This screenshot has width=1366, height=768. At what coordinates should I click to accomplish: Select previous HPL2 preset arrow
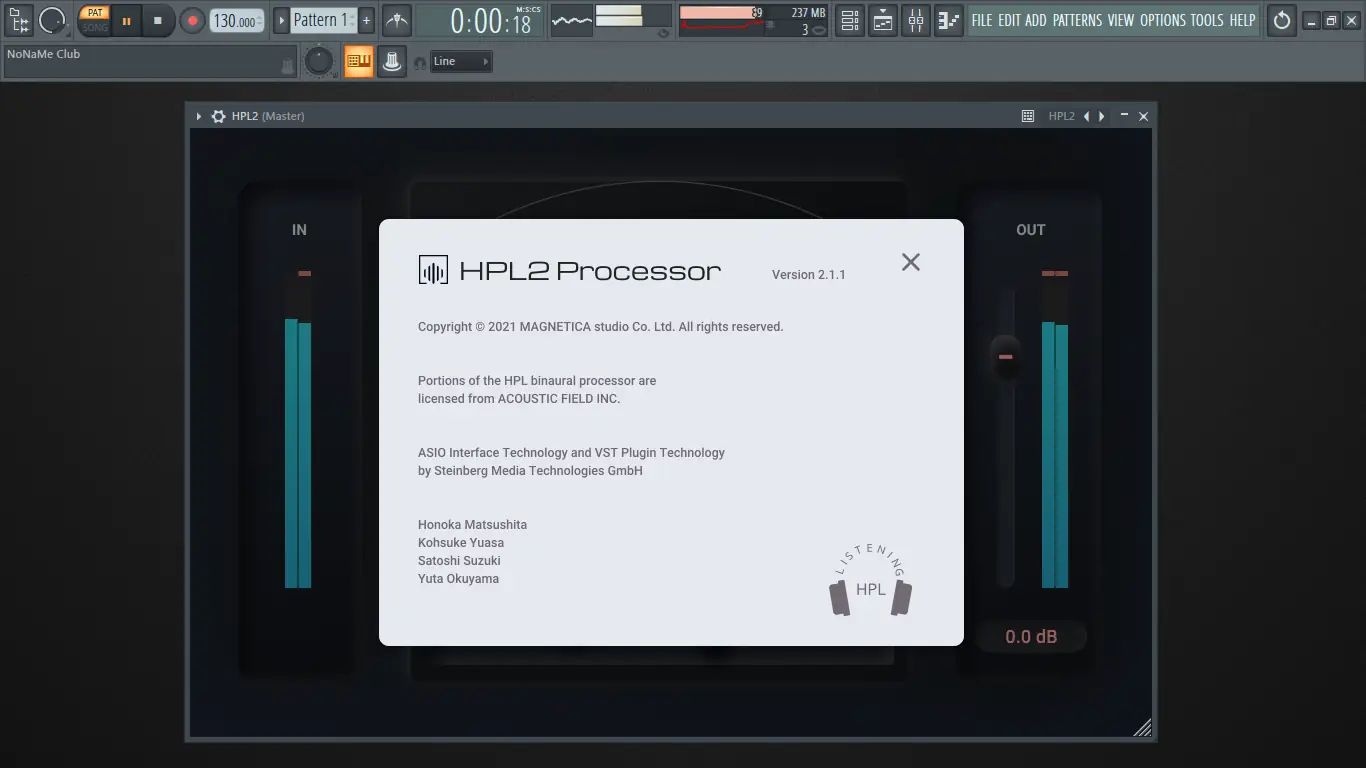[1087, 116]
